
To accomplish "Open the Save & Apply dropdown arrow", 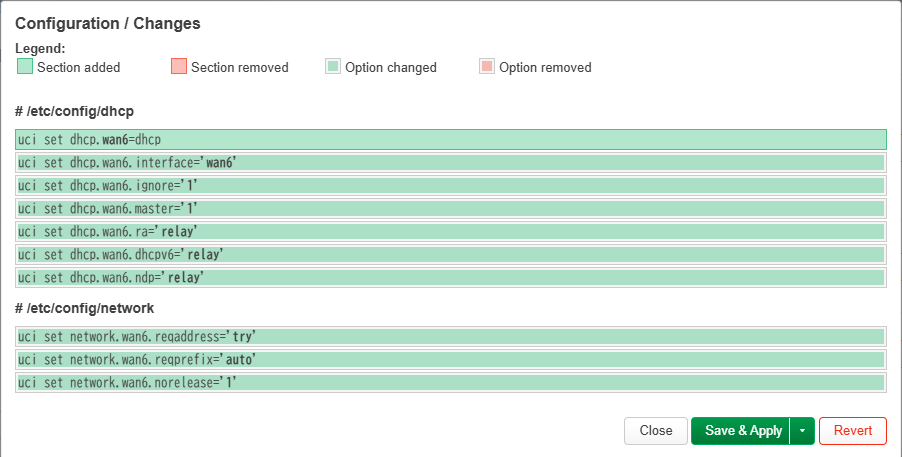I will point(802,431).
